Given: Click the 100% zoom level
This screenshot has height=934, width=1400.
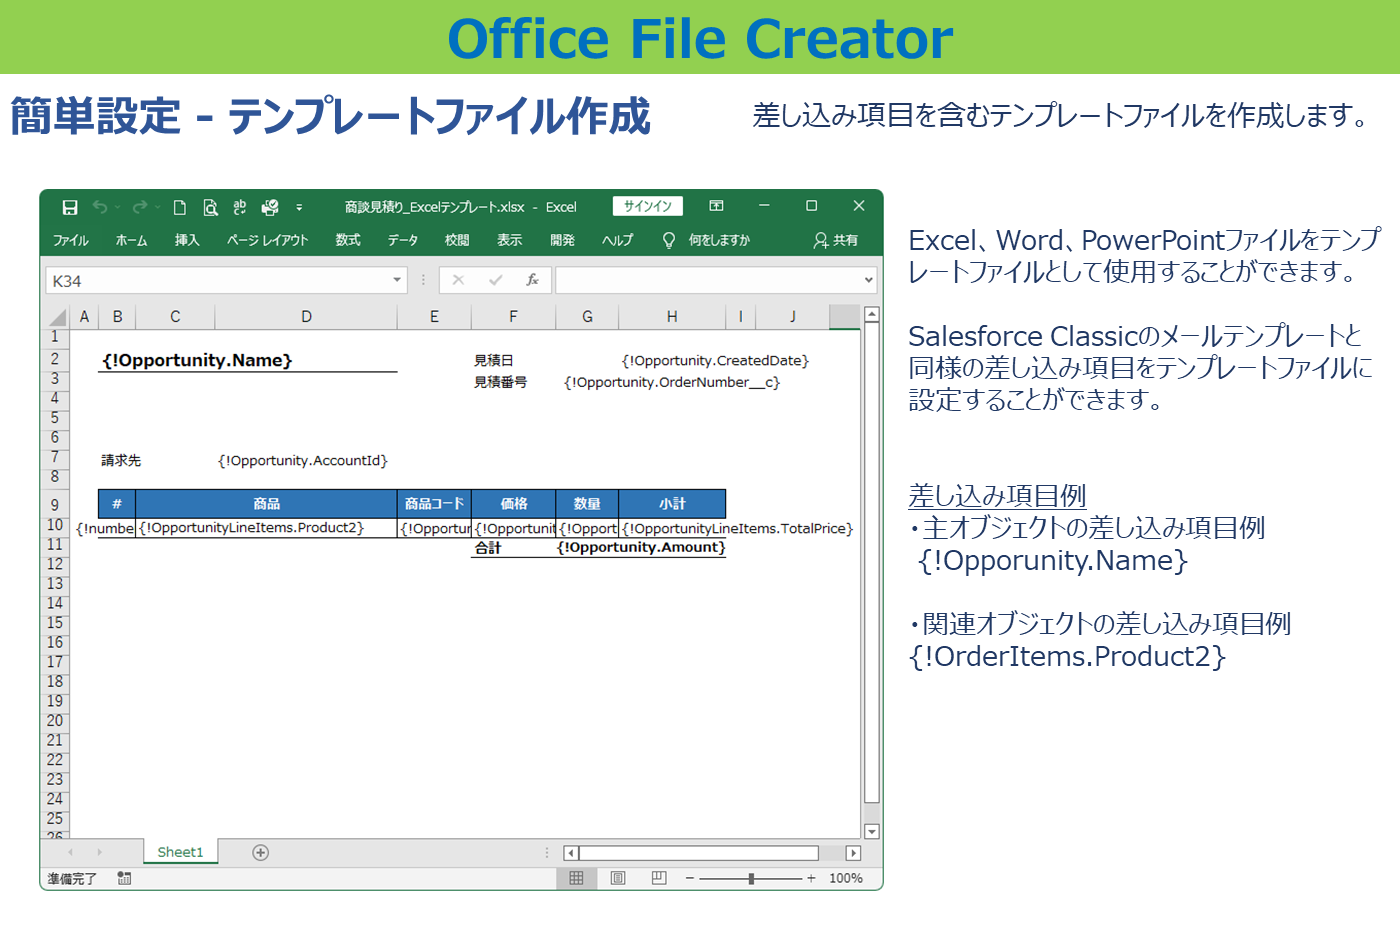Looking at the screenshot, I should [x=846, y=878].
